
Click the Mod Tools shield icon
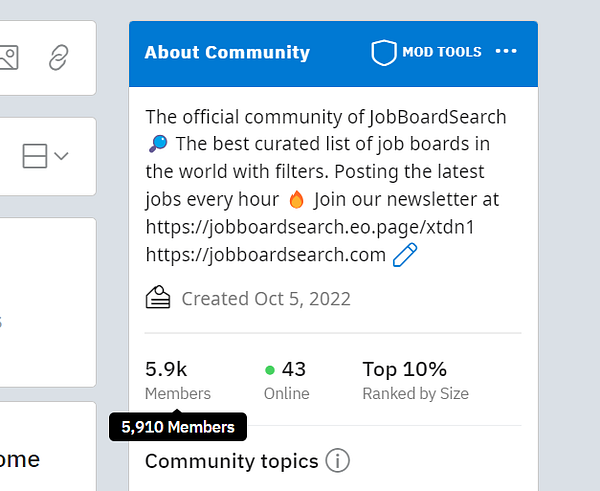click(x=383, y=53)
